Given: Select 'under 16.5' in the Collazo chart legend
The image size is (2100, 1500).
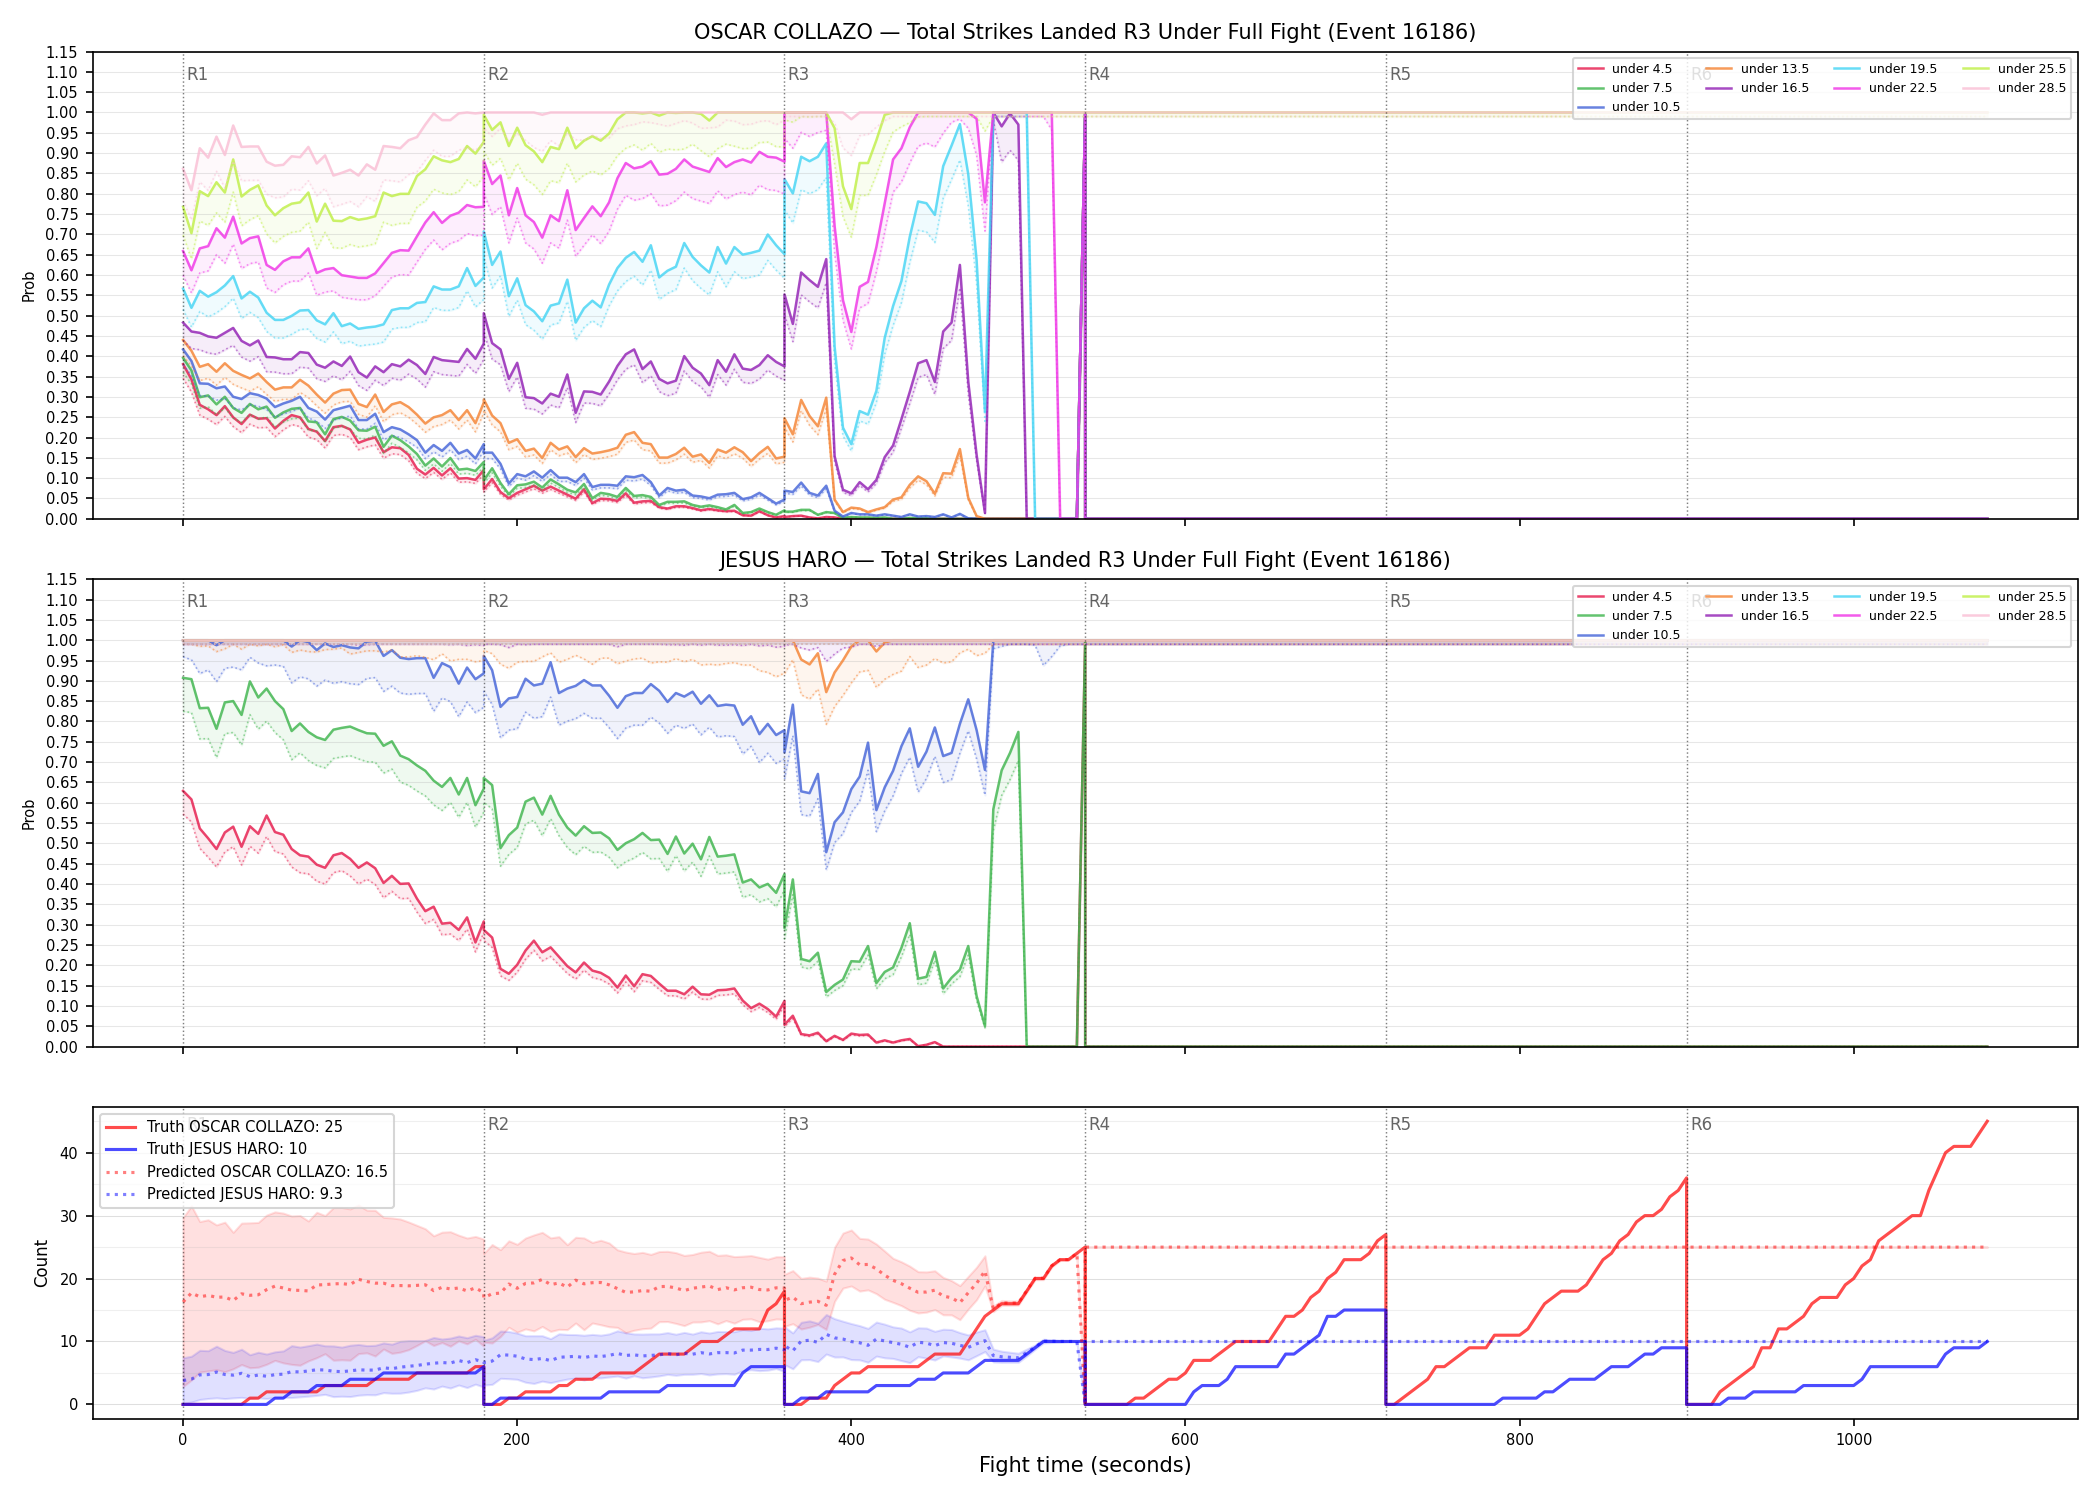Looking at the screenshot, I should pos(1758,88).
